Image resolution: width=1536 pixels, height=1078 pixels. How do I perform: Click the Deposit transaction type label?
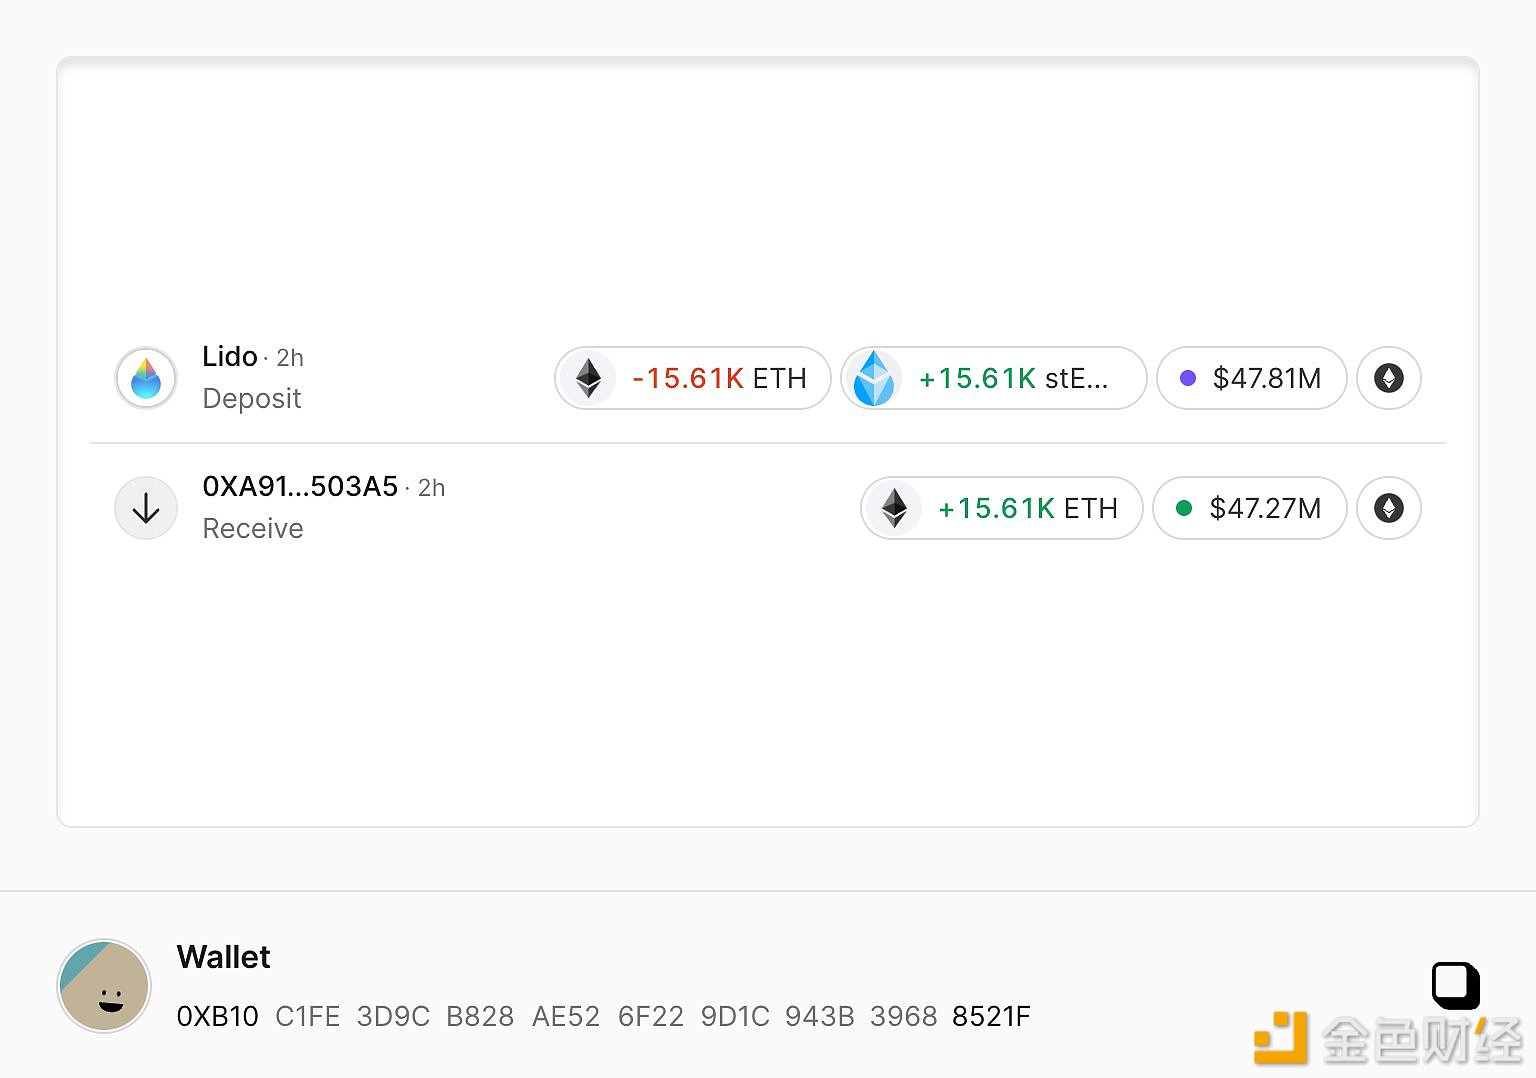252,399
